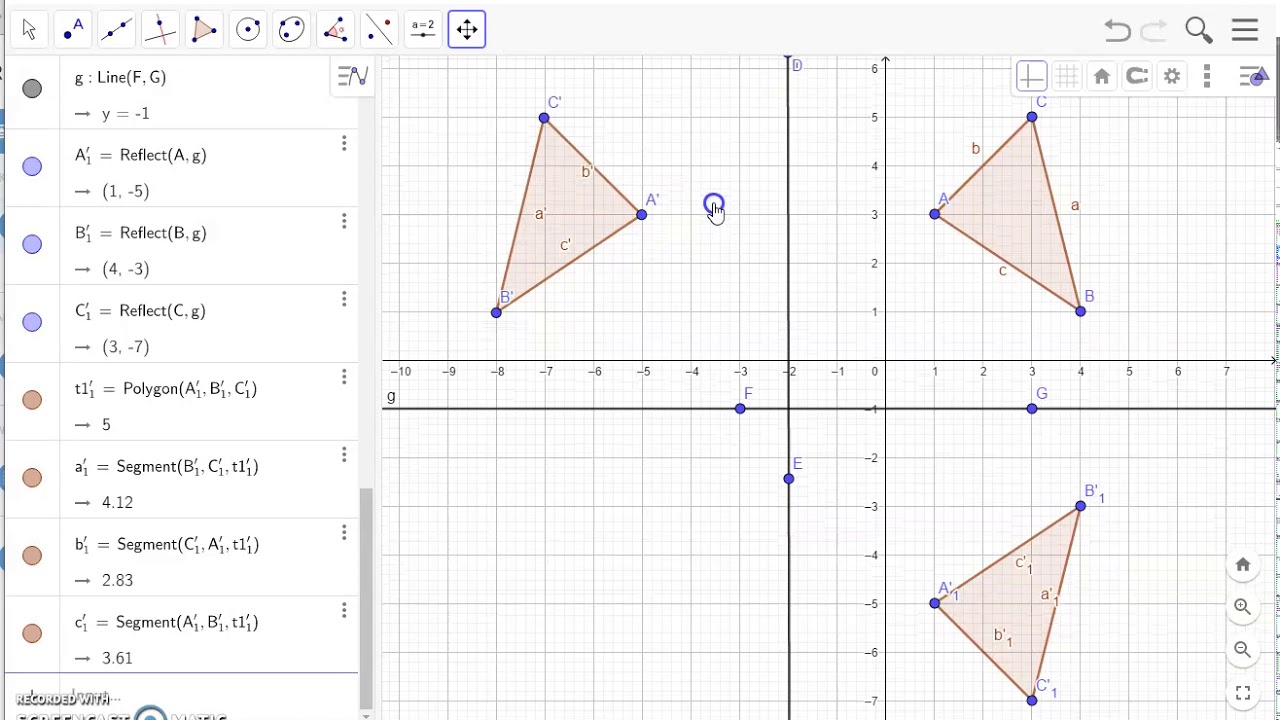Click reflected point A' at (-5, 3)
Screen dimensions: 1280x720
coord(642,215)
